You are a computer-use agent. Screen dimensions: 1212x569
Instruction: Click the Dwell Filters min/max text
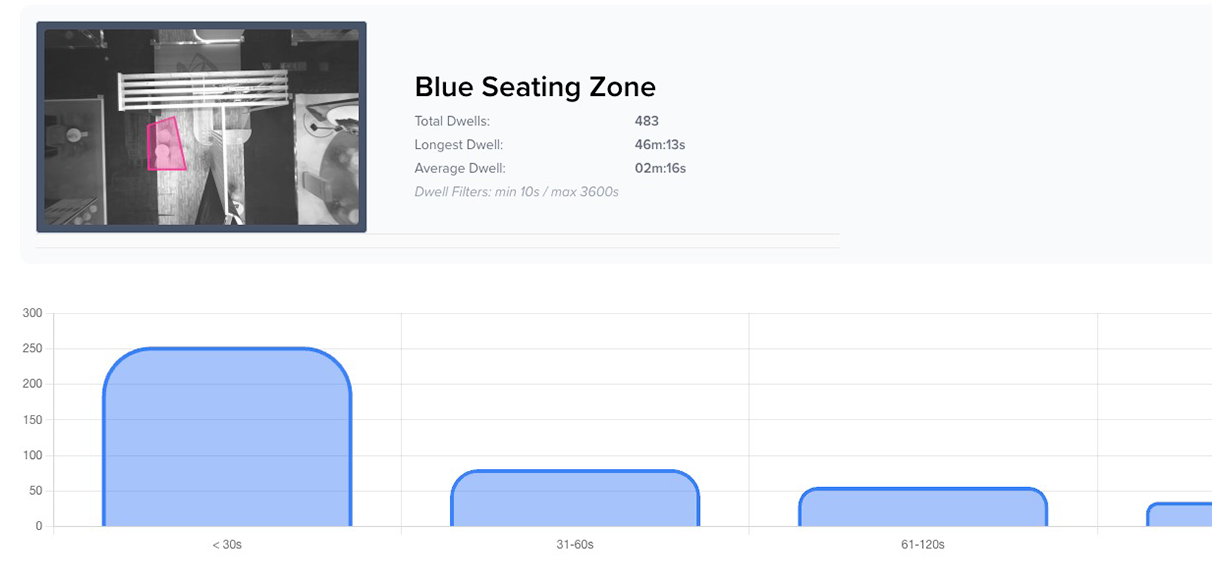516,191
